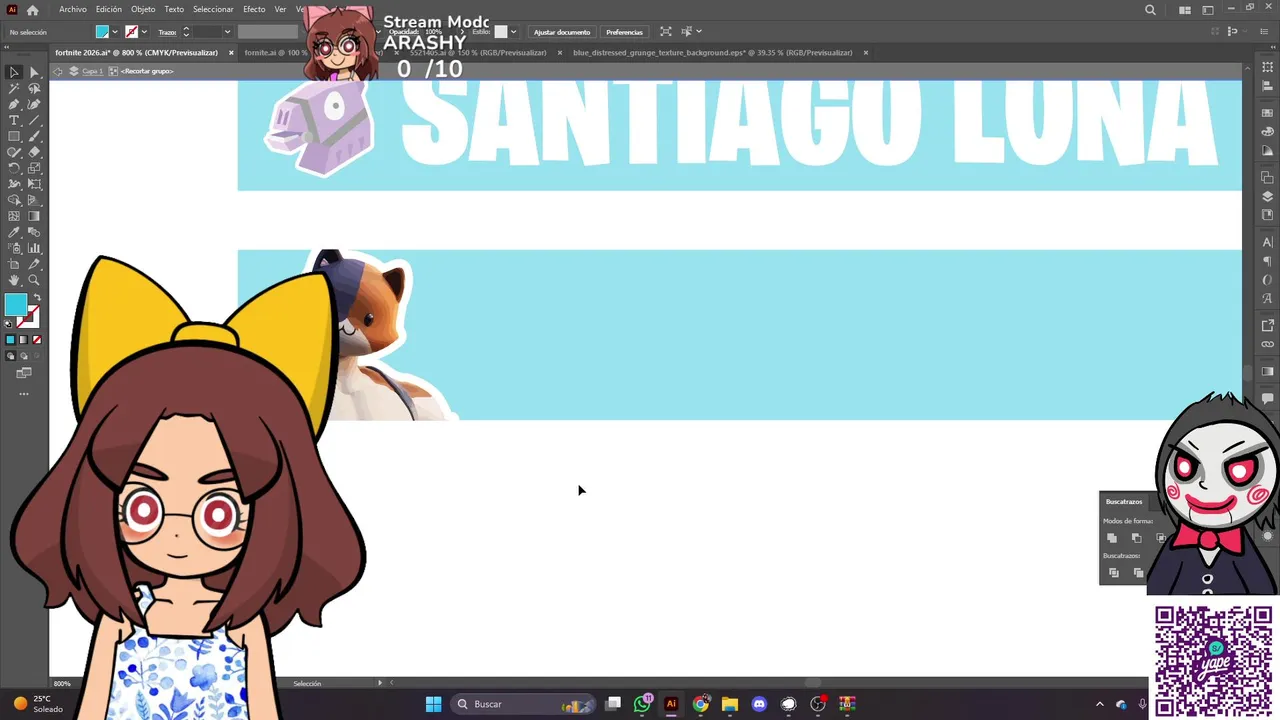Open Trazo stroke weight dropdown
The height and width of the screenshot is (720, 1280).
click(227, 32)
